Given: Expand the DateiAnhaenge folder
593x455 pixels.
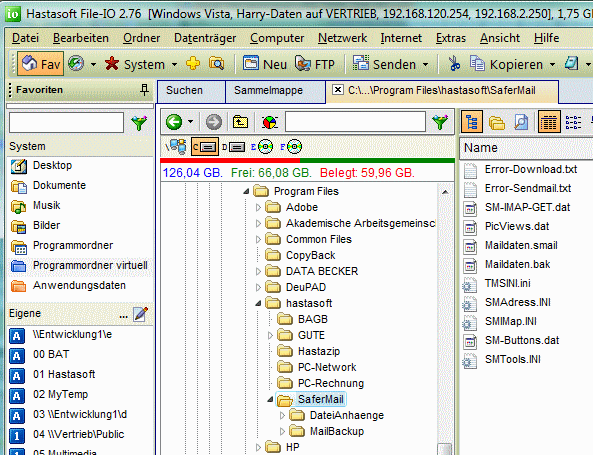Looking at the screenshot, I should tap(282, 415).
